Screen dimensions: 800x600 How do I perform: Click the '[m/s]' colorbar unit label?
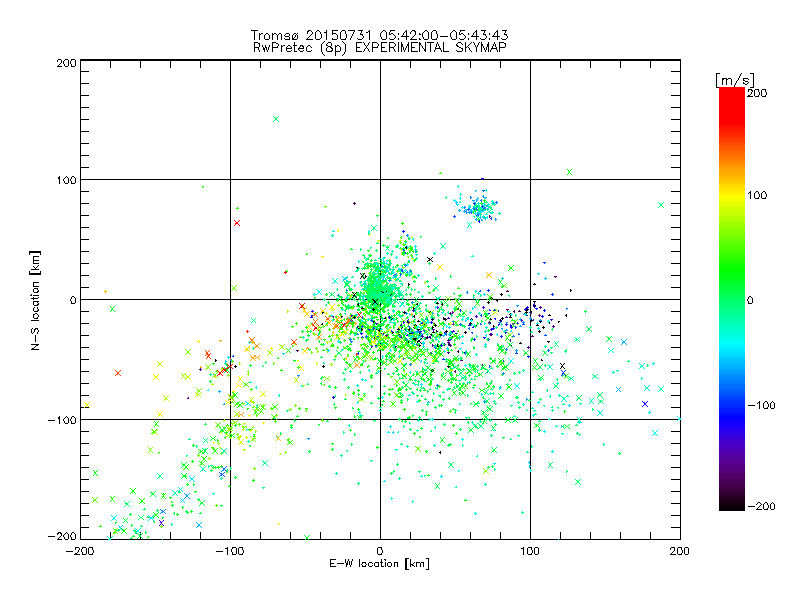735,80
